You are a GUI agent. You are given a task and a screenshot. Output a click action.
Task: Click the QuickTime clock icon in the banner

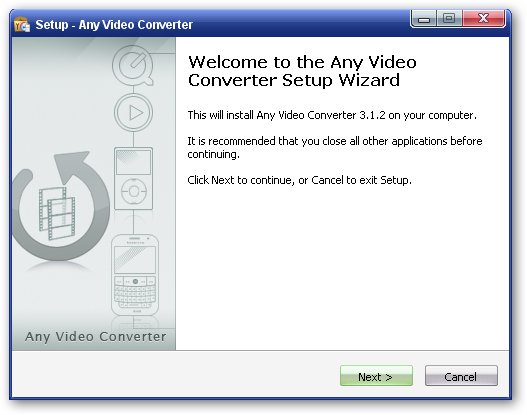(x=133, y=66)
